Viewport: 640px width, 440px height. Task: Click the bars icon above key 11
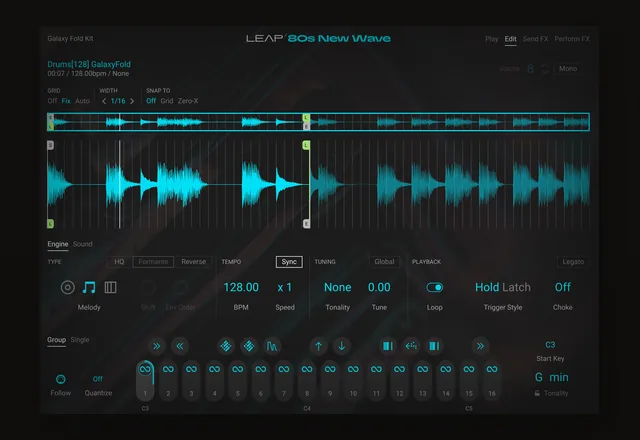(x=388, y=346)
